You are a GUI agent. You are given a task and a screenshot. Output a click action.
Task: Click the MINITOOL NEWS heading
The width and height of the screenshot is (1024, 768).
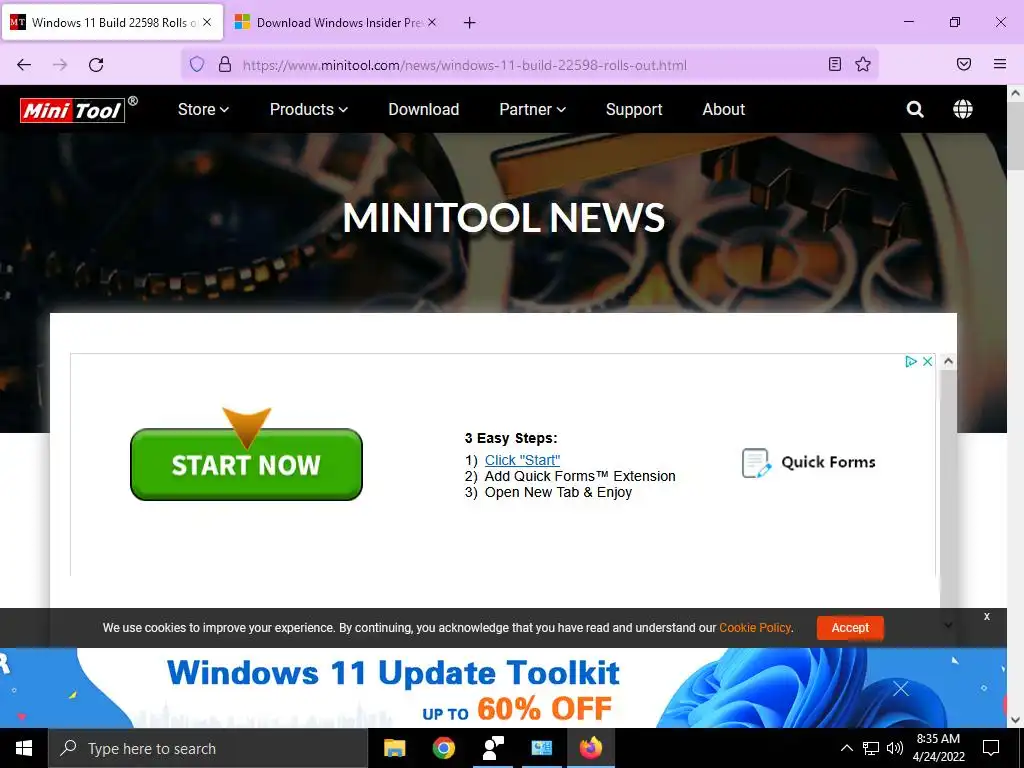504,217
